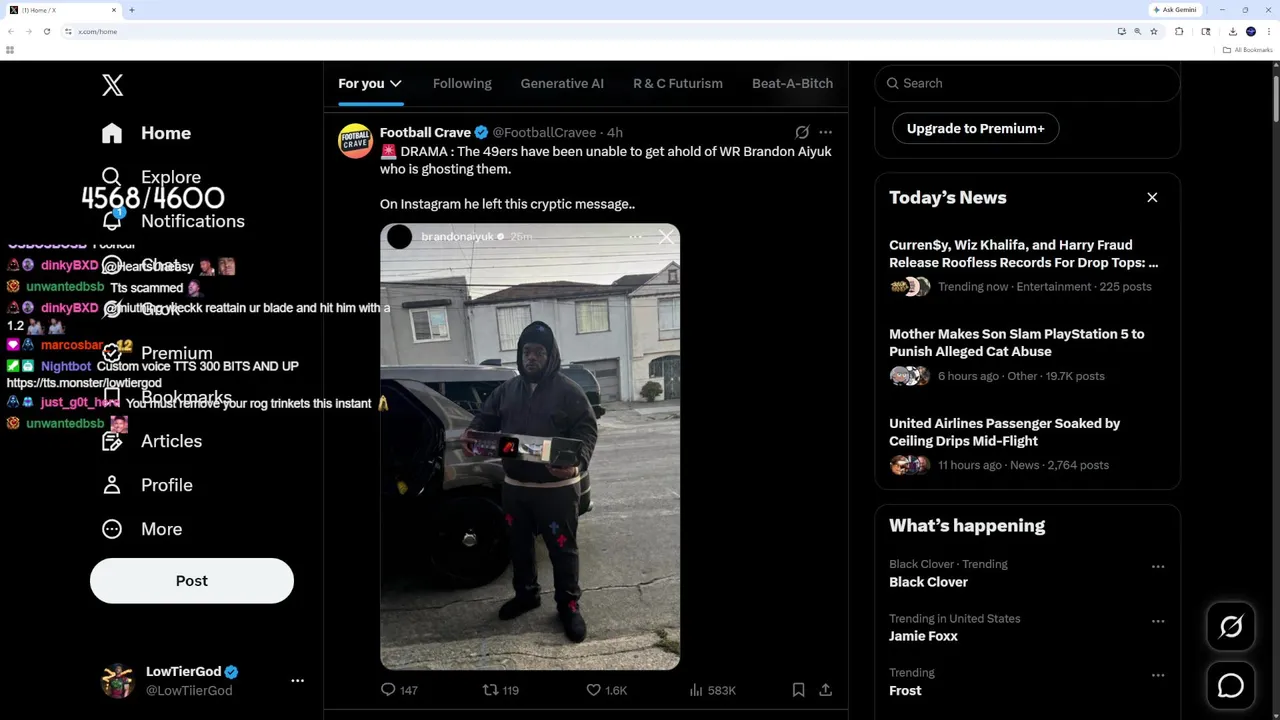Switch to the Generative AI tab
Viewport: 1280px width, 720px height.
pos(562,84)
